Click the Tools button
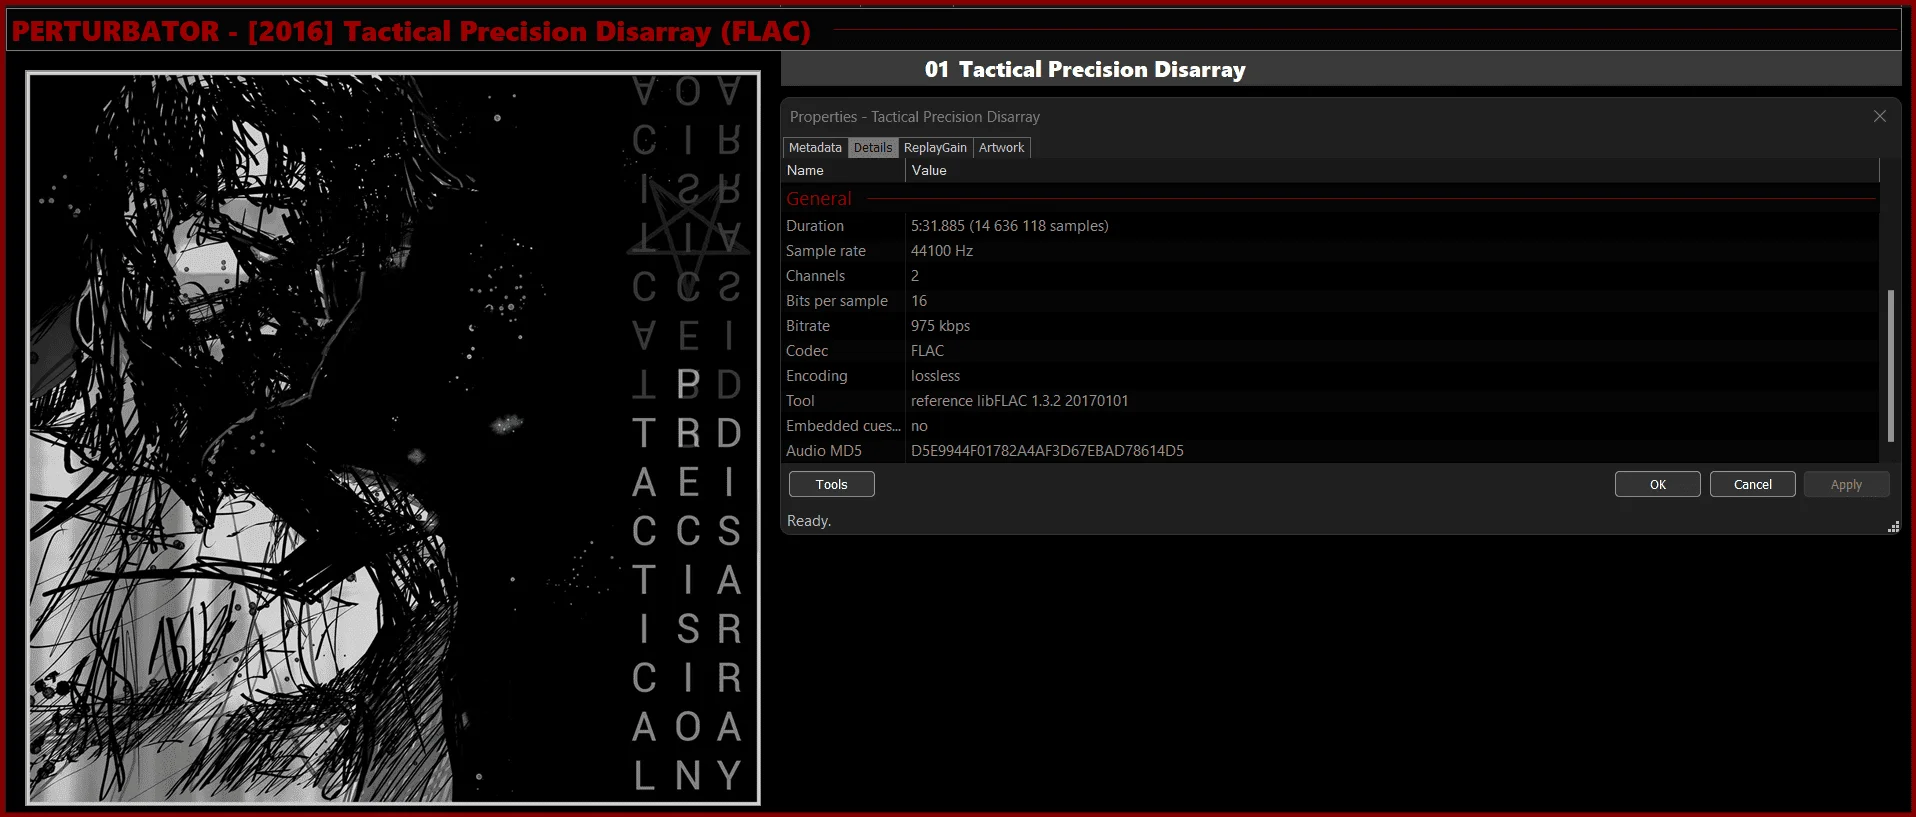Screen dimensions: 1916x817 (x=831, y=484)
